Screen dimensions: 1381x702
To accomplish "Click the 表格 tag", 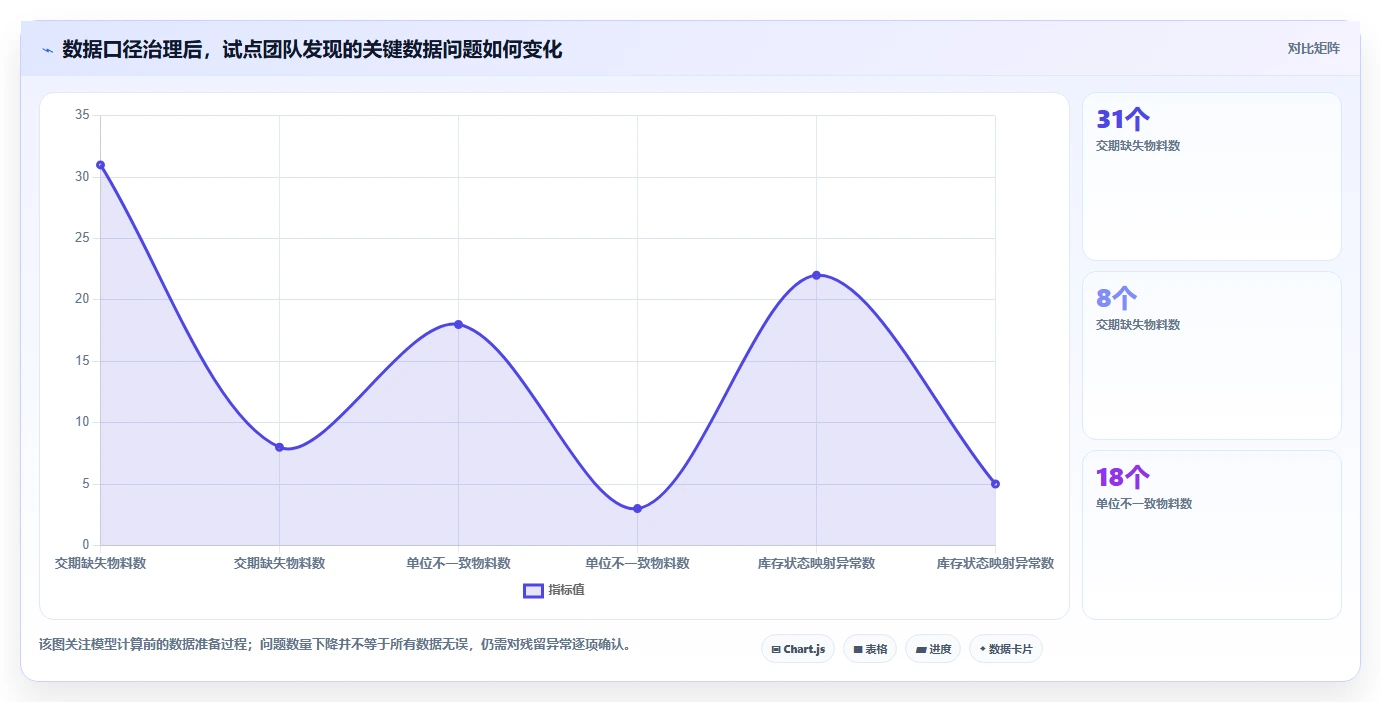I will (870, 649).
